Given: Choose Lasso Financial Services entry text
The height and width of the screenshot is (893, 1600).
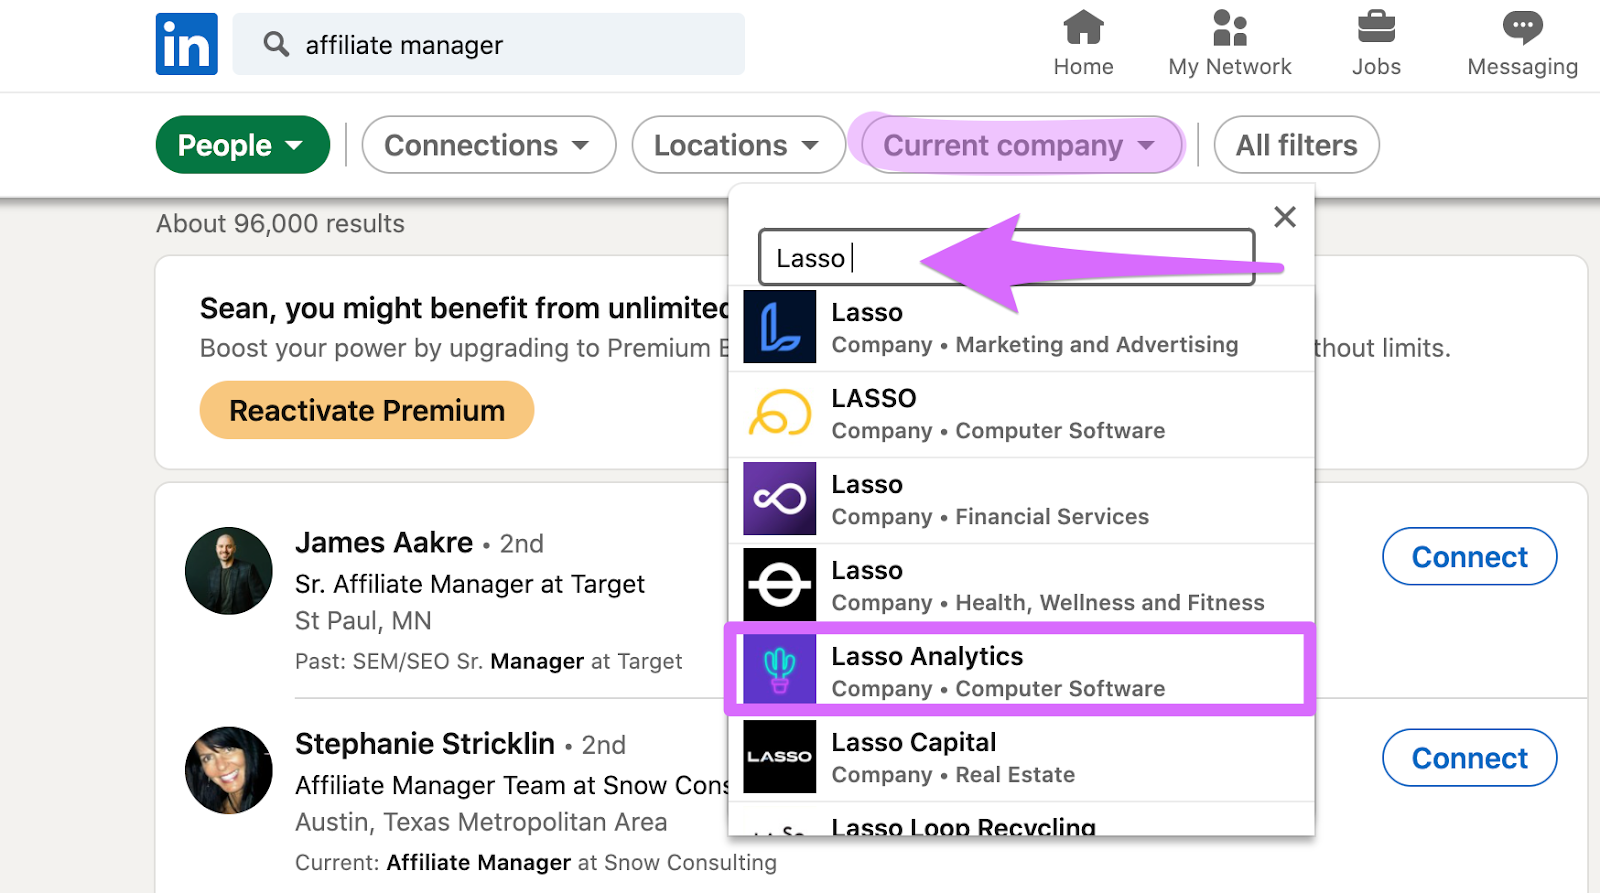Looking at the screenshot, I should [990, 500].
